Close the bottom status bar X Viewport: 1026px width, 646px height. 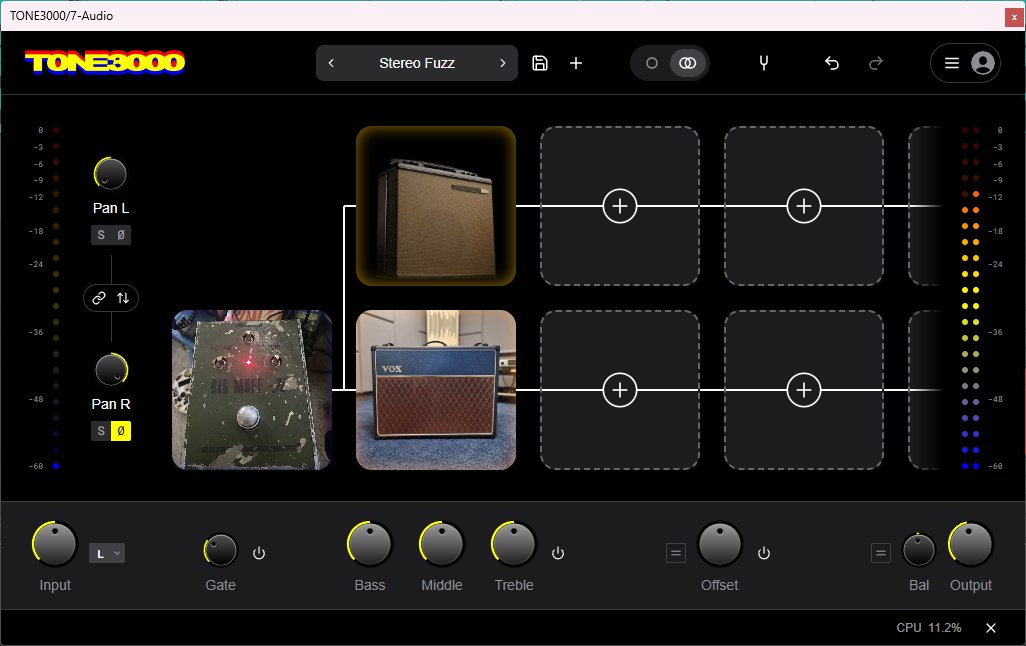coord(991,628)
